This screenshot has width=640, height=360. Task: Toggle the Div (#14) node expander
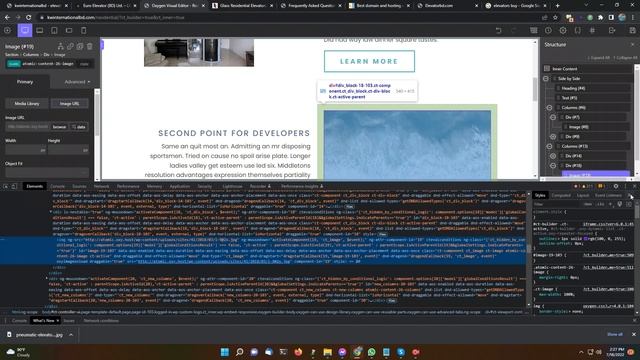click(x=553, y=156)
